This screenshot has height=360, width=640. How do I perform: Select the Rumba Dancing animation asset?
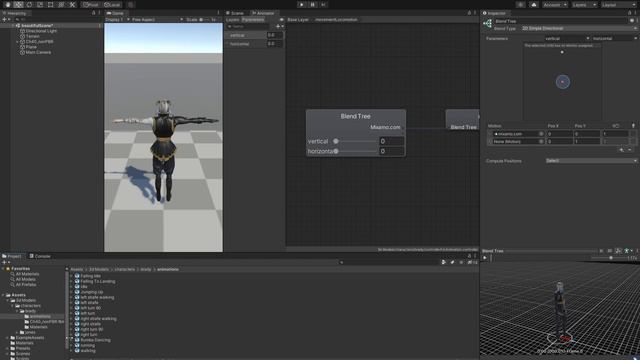tap(92, 340)
